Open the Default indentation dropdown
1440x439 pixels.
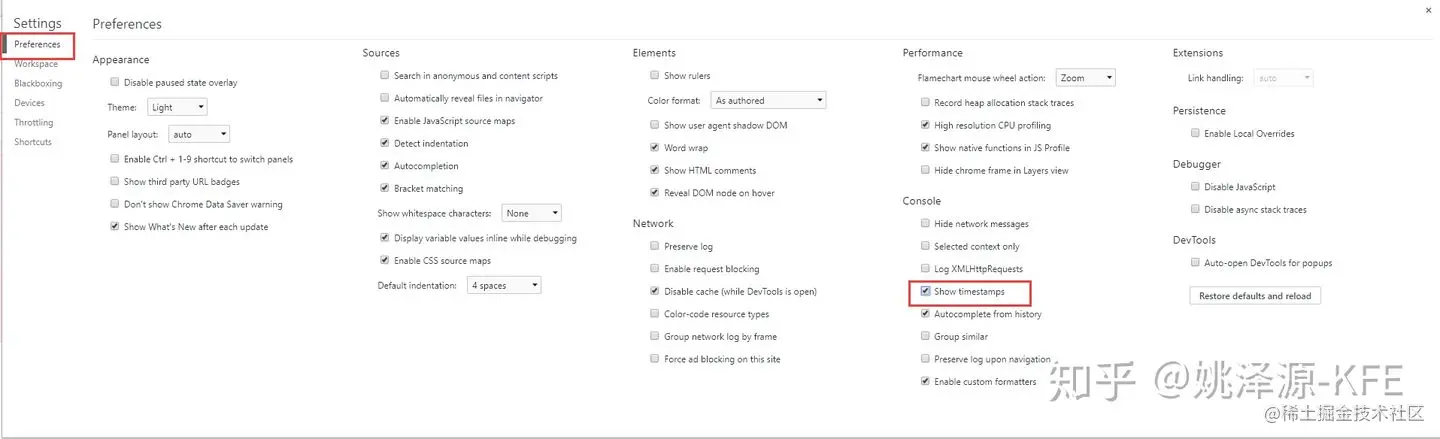click(x=504, y=286)
